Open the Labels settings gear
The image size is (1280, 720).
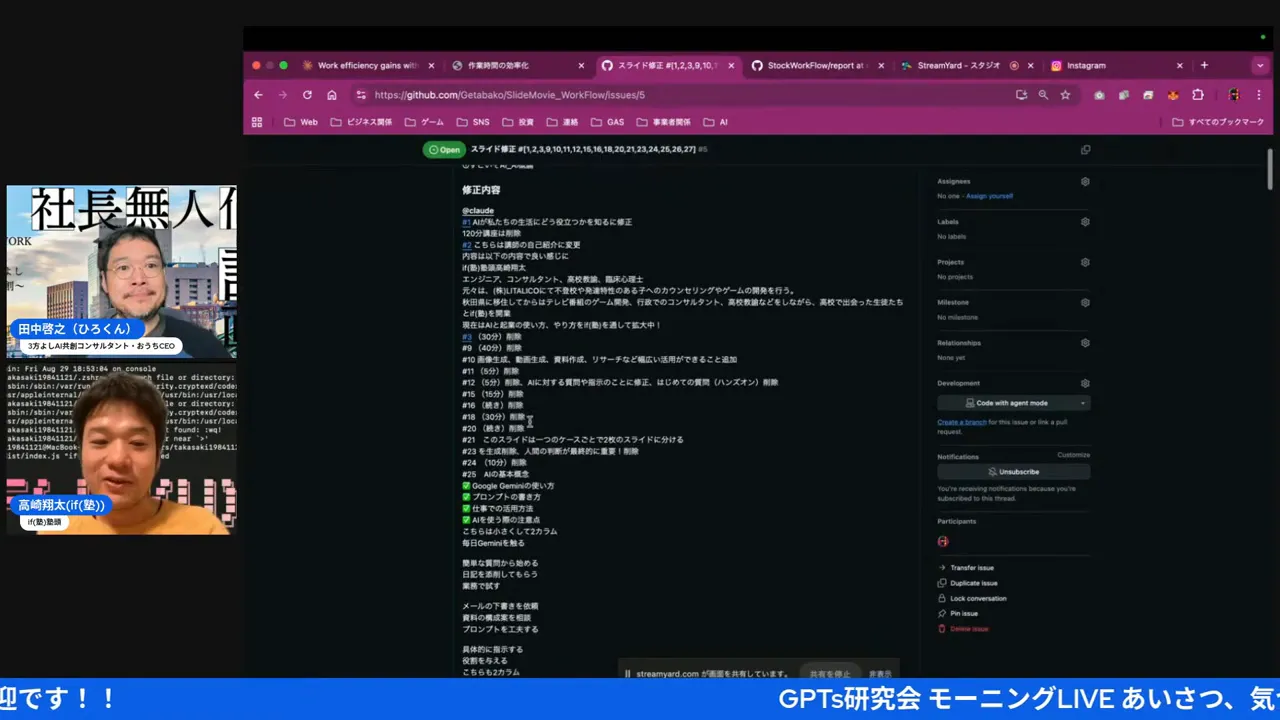(x=1085, y=221)
